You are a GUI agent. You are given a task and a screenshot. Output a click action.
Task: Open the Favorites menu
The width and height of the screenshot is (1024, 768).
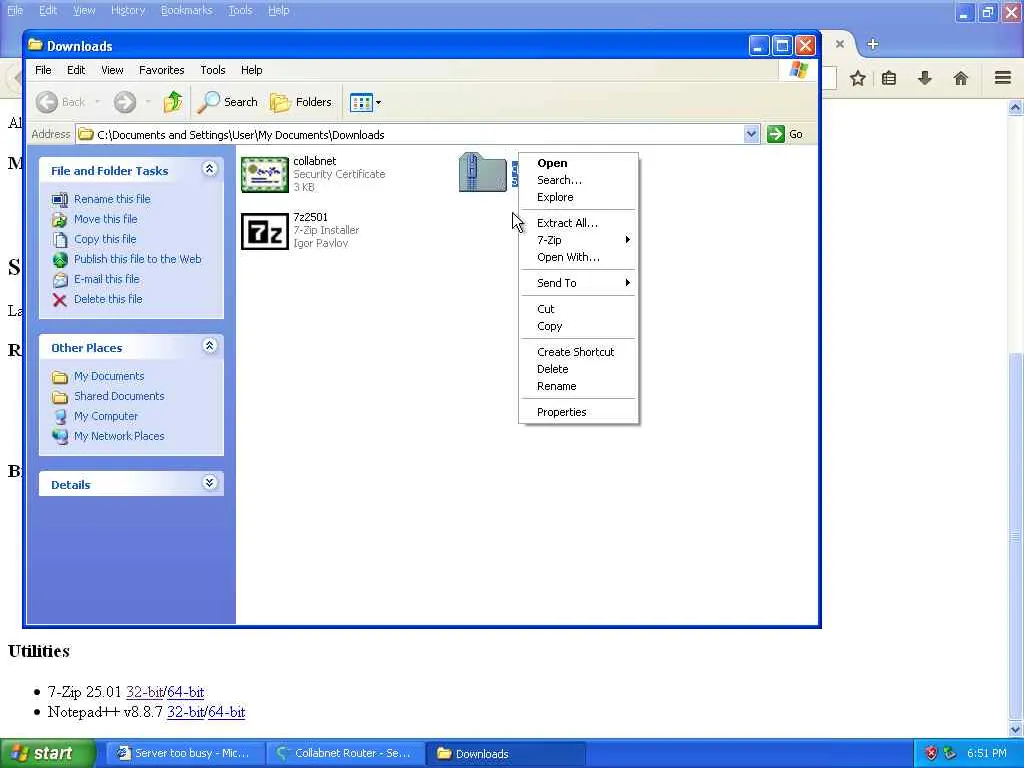[x=161, y=70]
